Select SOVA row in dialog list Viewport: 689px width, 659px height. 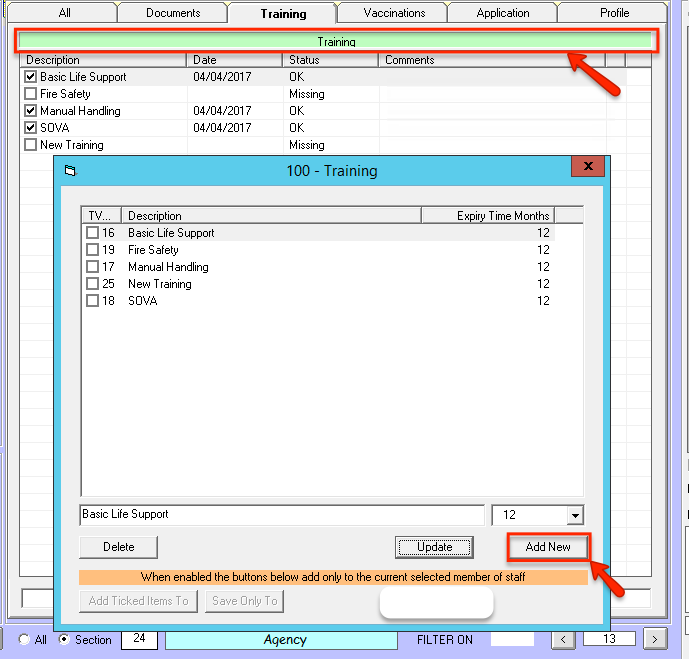[x=143, y=301]
